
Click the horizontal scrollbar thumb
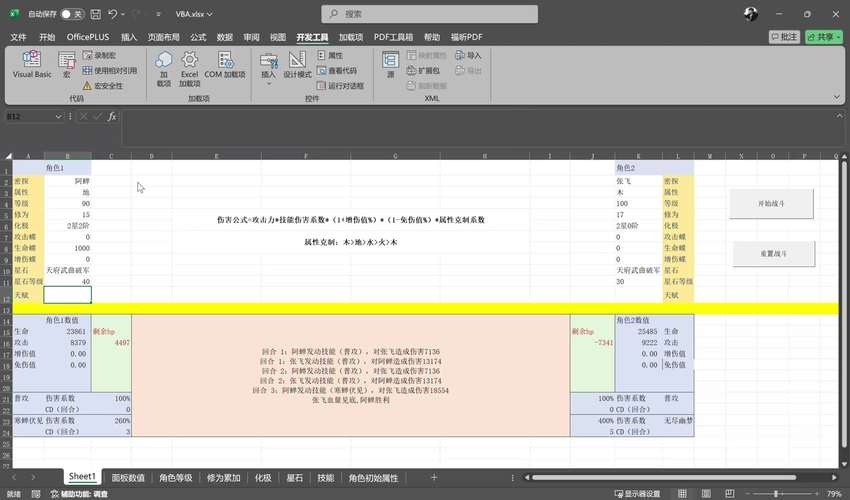[x=664, y=477]
